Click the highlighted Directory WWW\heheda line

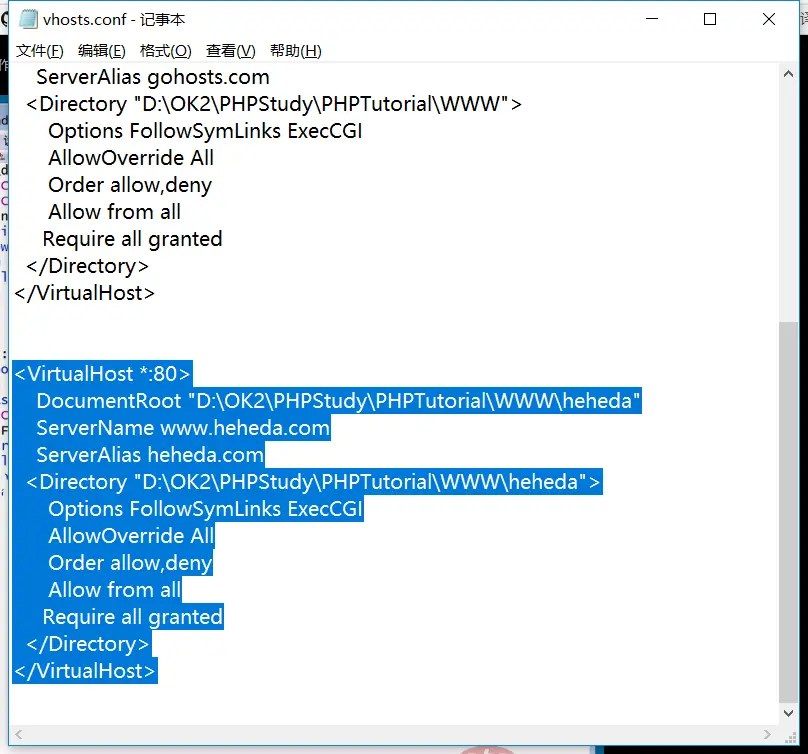tap(313, 482)
